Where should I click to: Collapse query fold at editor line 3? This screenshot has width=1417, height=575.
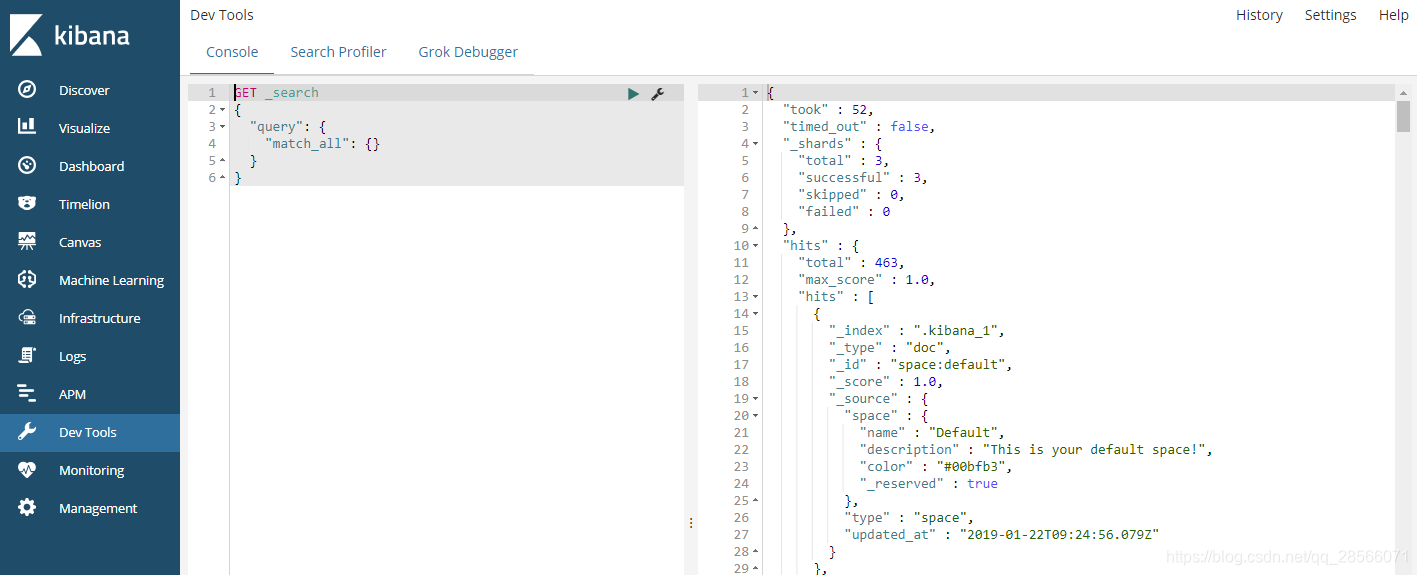pos(222,127)
